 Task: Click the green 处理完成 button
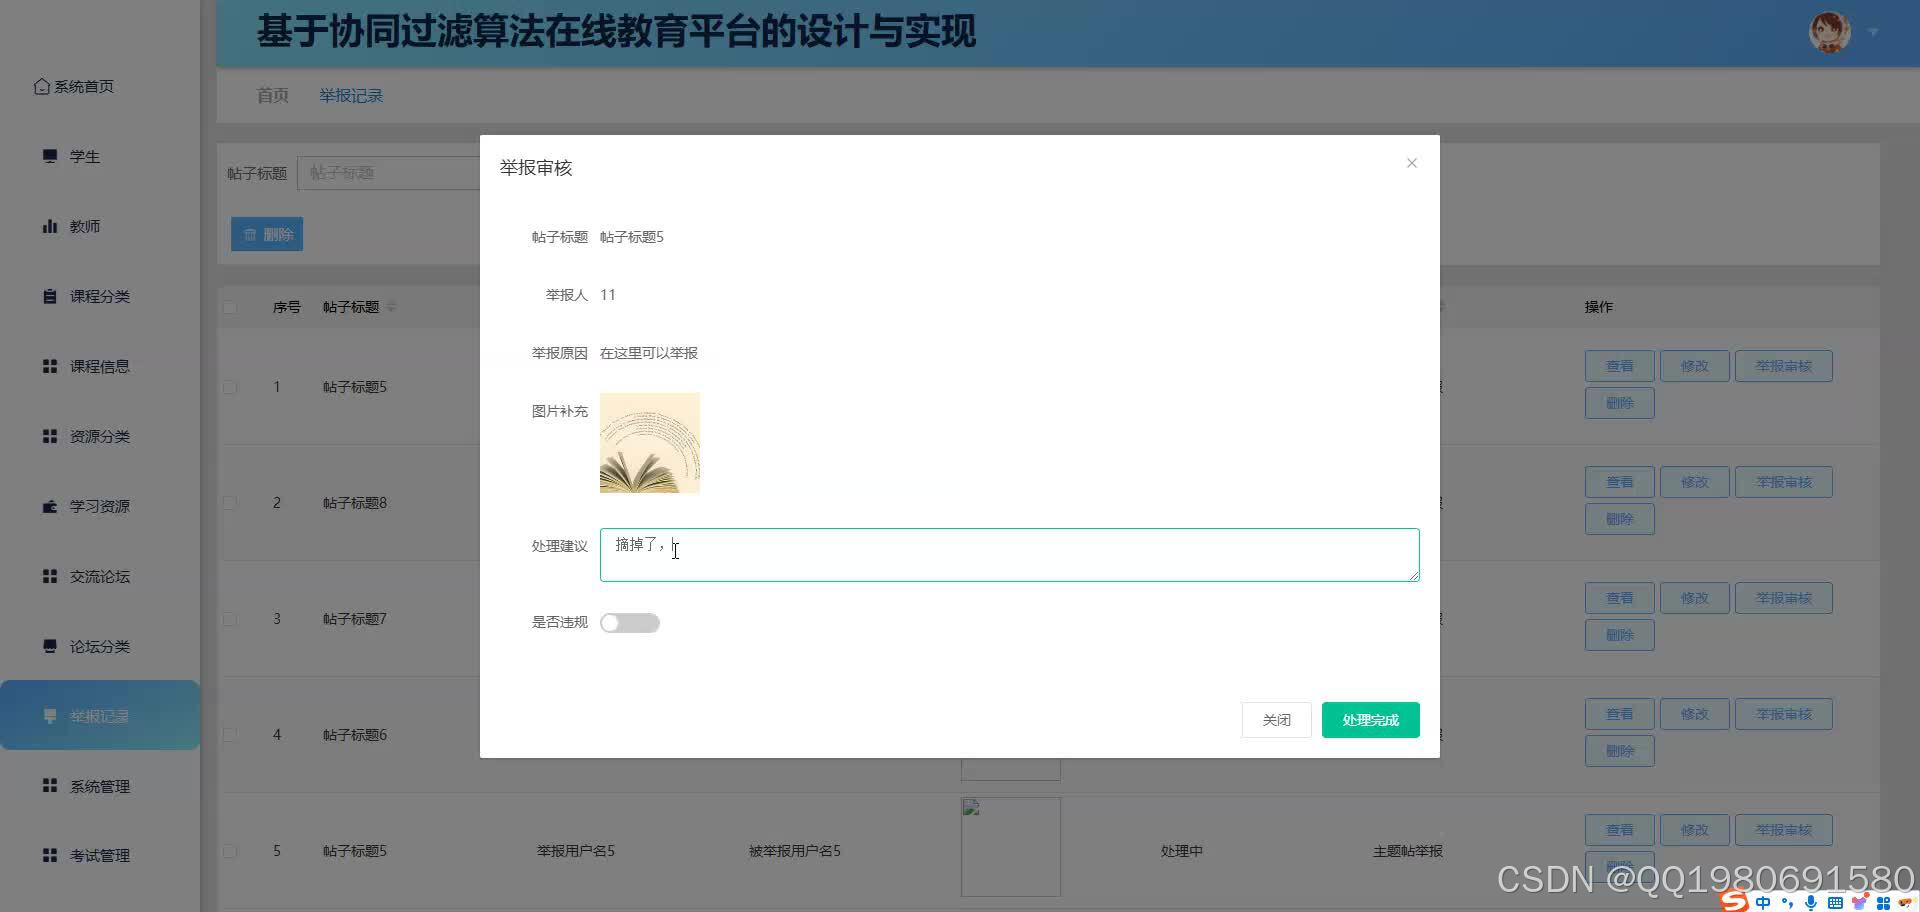(x=1370, y=719)
